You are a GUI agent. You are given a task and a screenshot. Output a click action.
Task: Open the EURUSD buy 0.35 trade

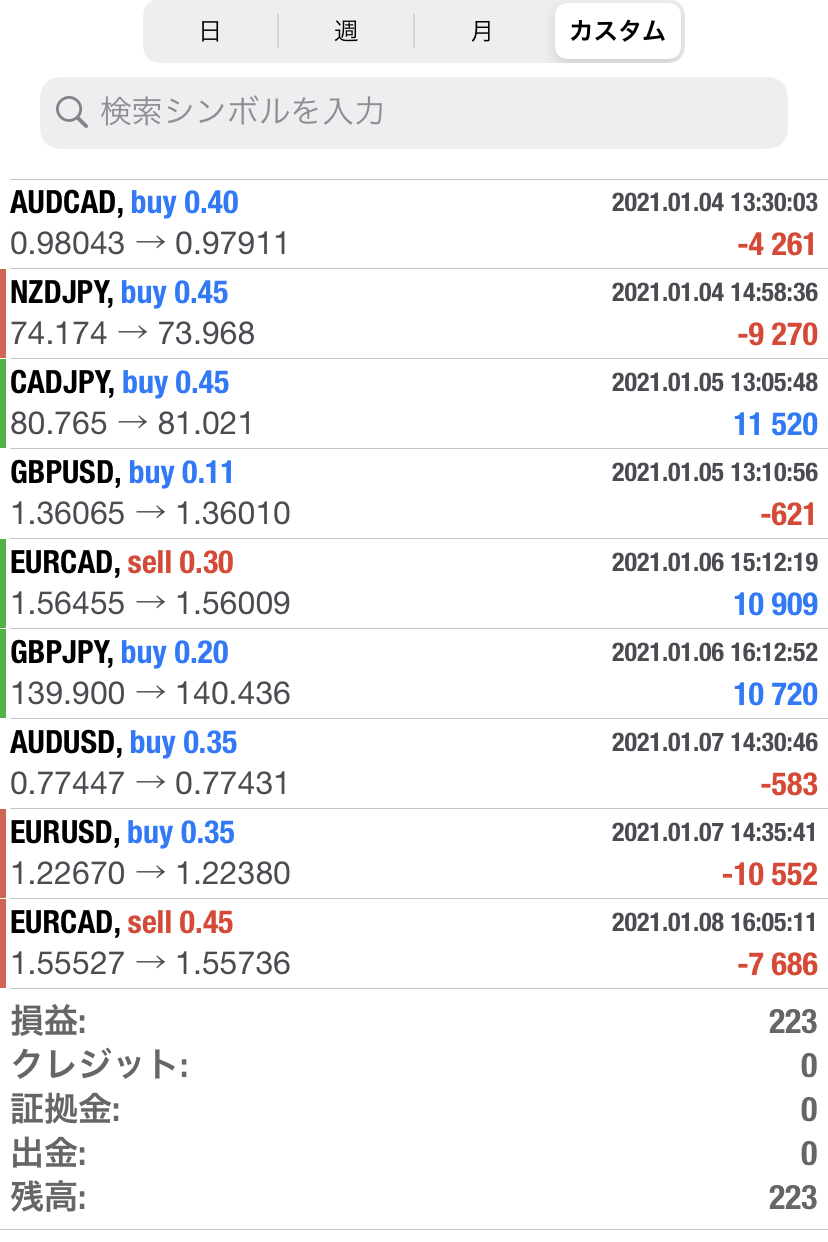(x=414, y=854)
